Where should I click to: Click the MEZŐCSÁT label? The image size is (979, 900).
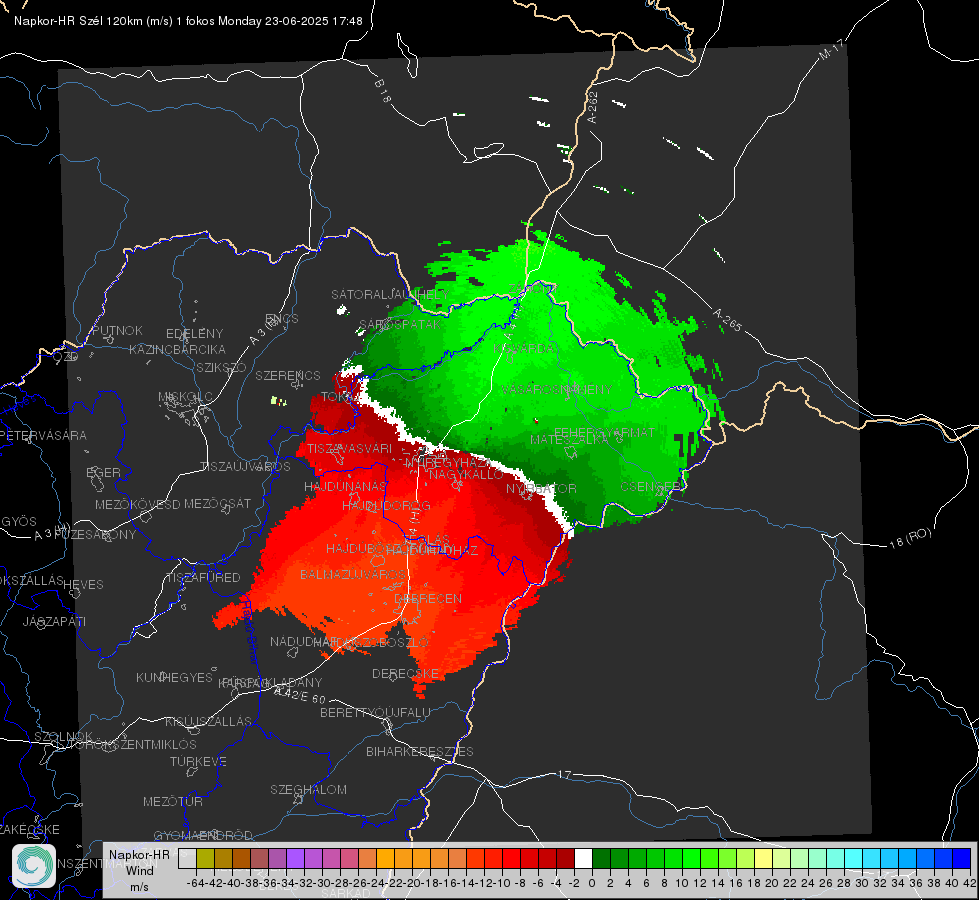(217, 503)
